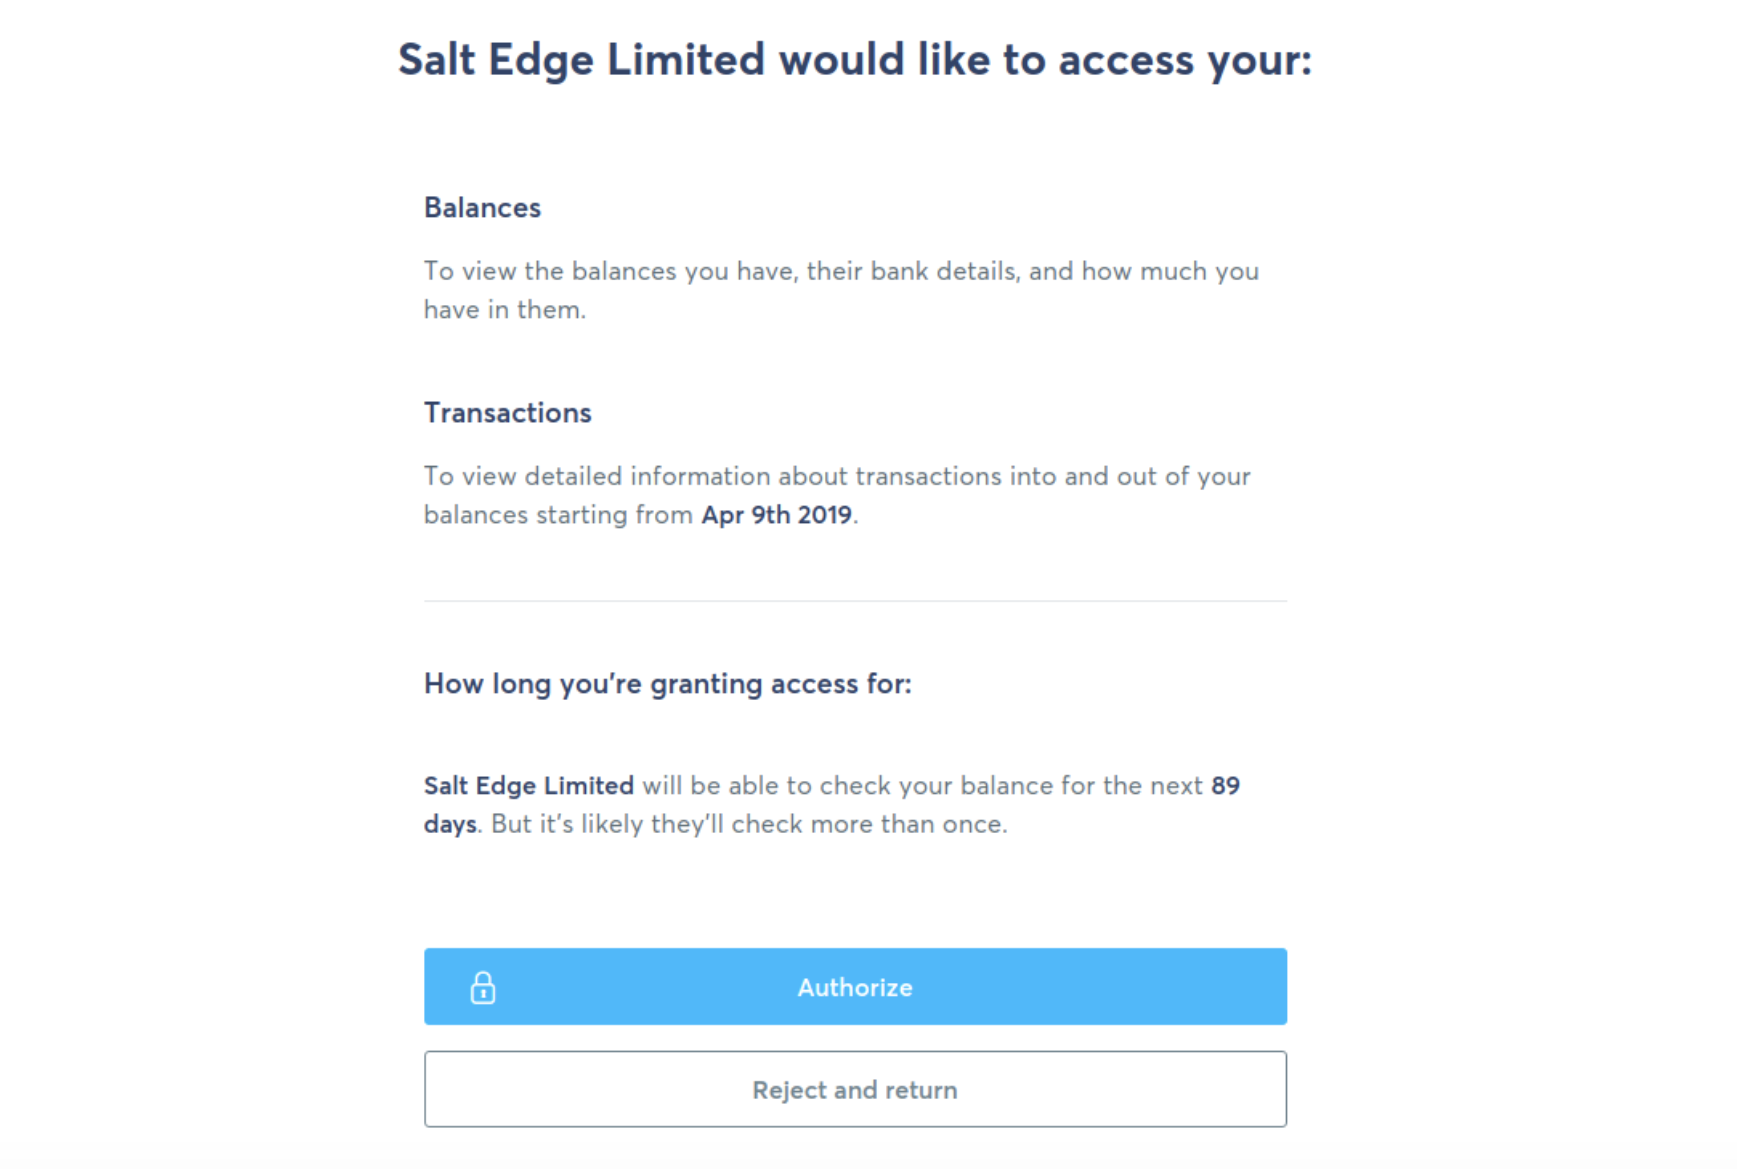The width and height of the screenshot is (1737, 1169).
Task: Click 'access your:' at end of title
Action: [1185, 60]
